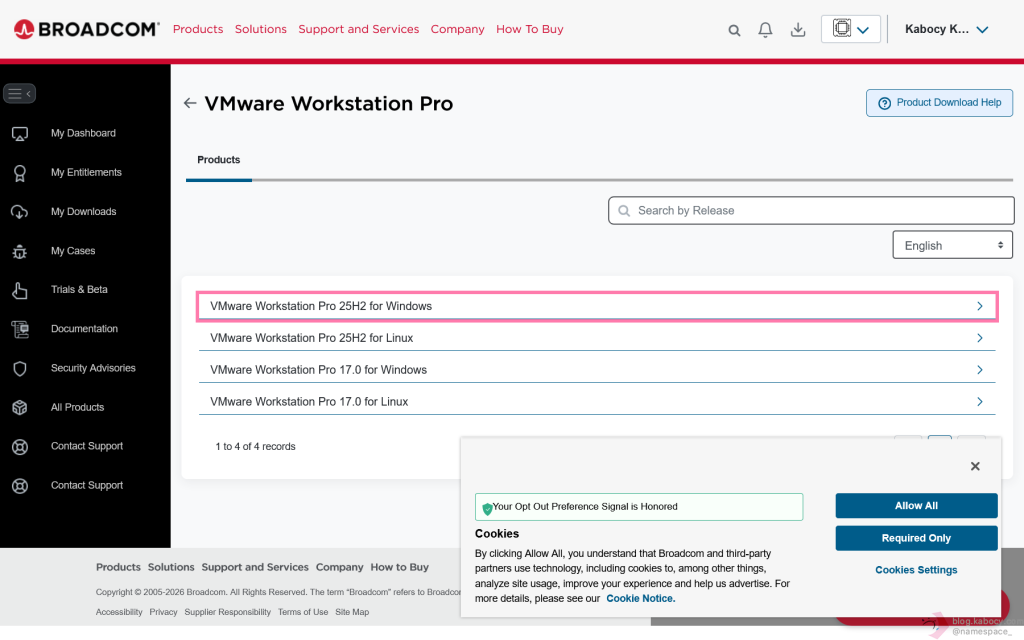The width and height of the screenshot is (1024, 640).
Task: Select the Products tab
Action: tap(219, 160)
